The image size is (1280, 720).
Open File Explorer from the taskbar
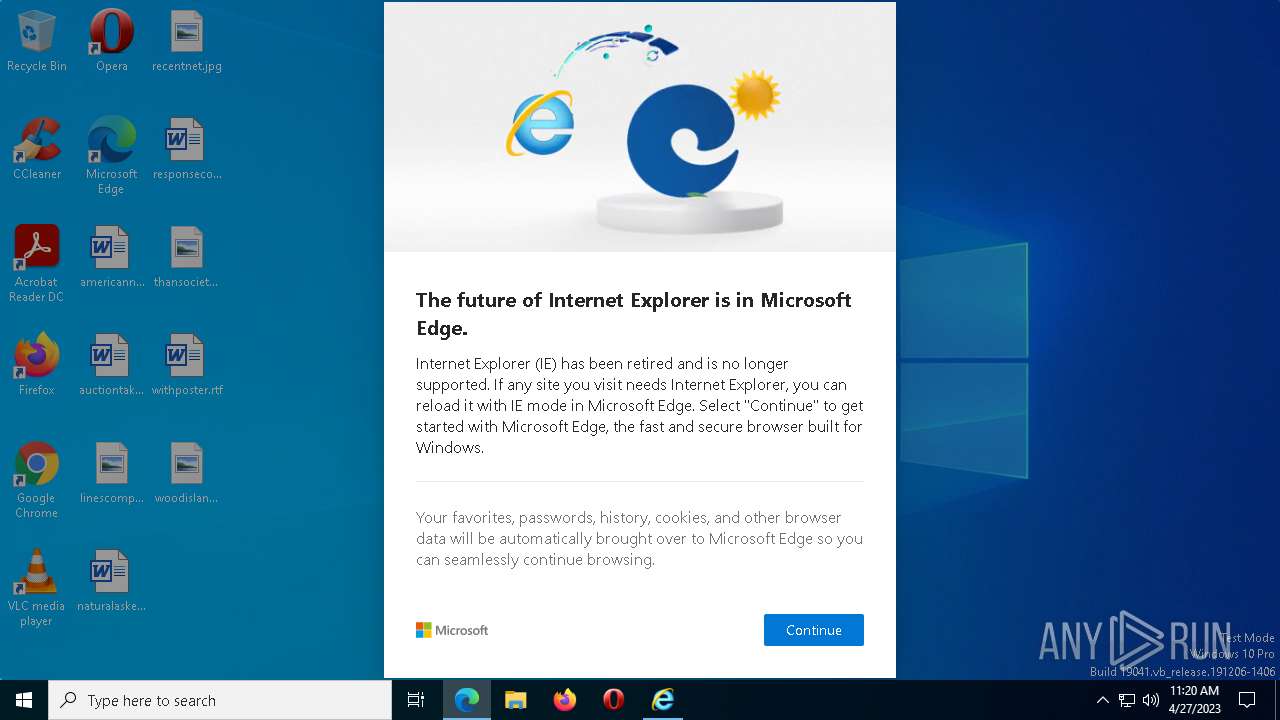[515, 700]
